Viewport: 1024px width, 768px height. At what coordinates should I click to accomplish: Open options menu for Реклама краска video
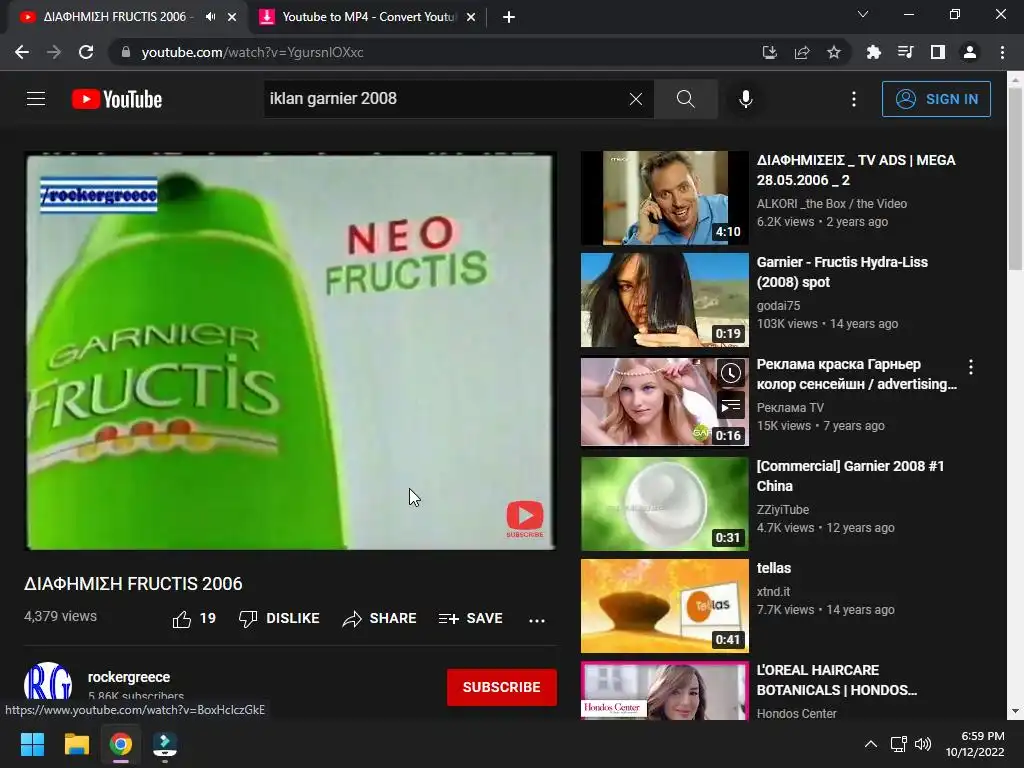point(970,367)
